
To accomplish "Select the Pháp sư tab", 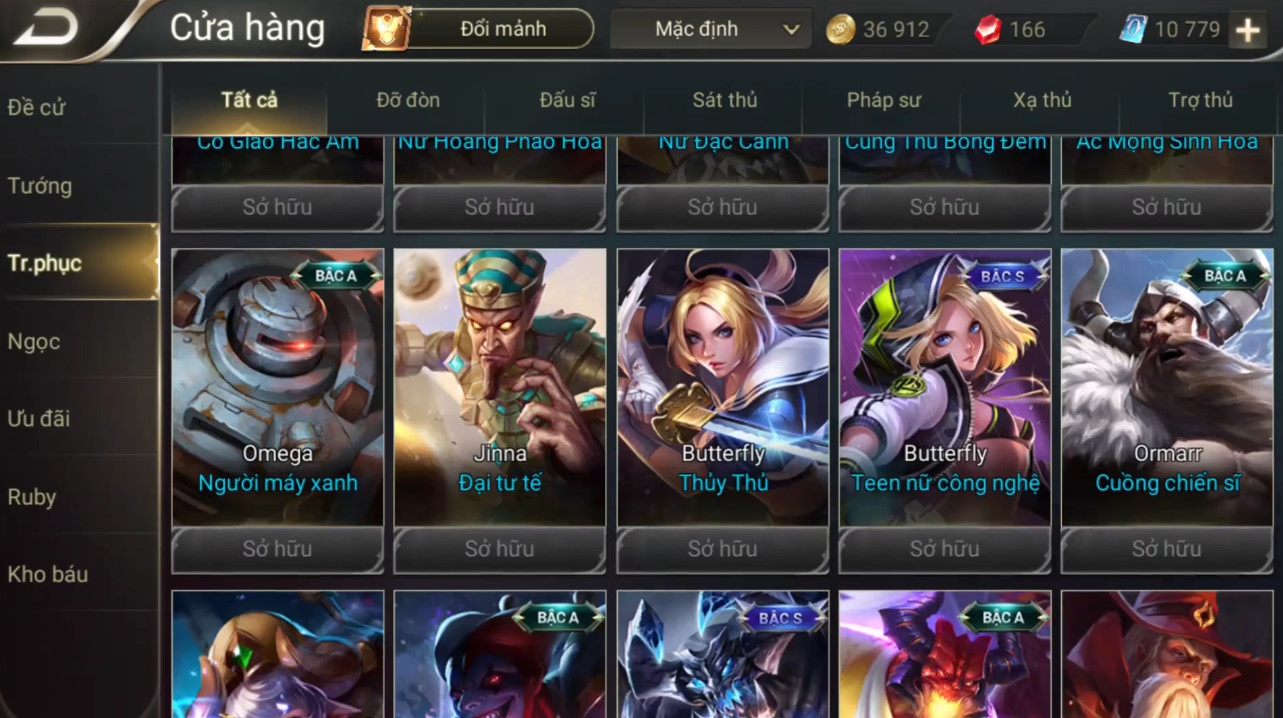I will (883, 100).
